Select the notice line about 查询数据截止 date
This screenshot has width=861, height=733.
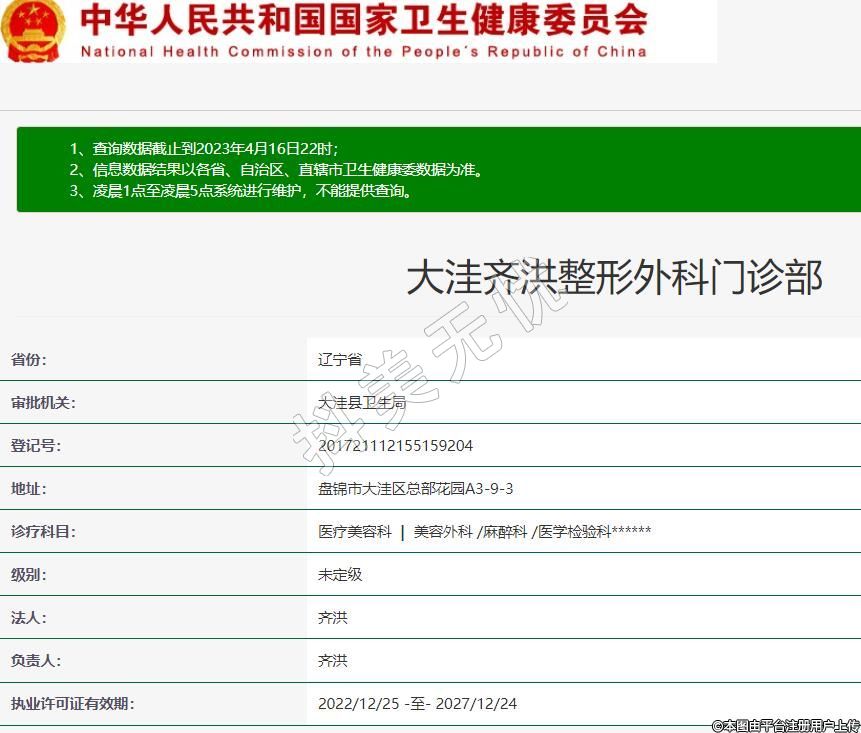pos(210,148)
